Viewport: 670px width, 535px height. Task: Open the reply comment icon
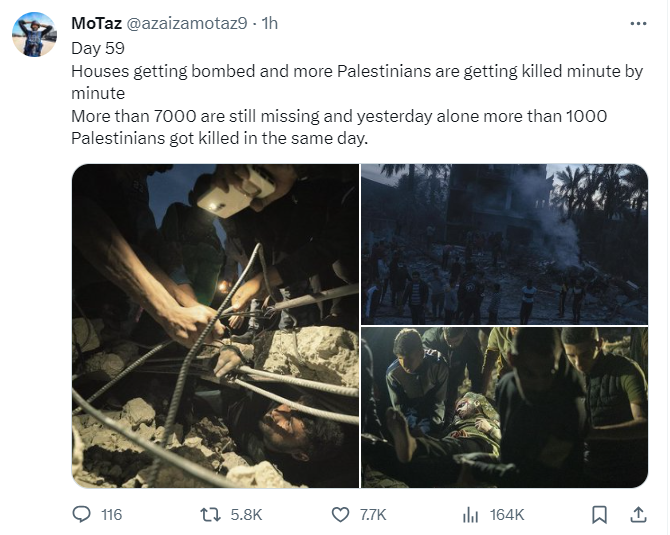[x=82, y=514]
